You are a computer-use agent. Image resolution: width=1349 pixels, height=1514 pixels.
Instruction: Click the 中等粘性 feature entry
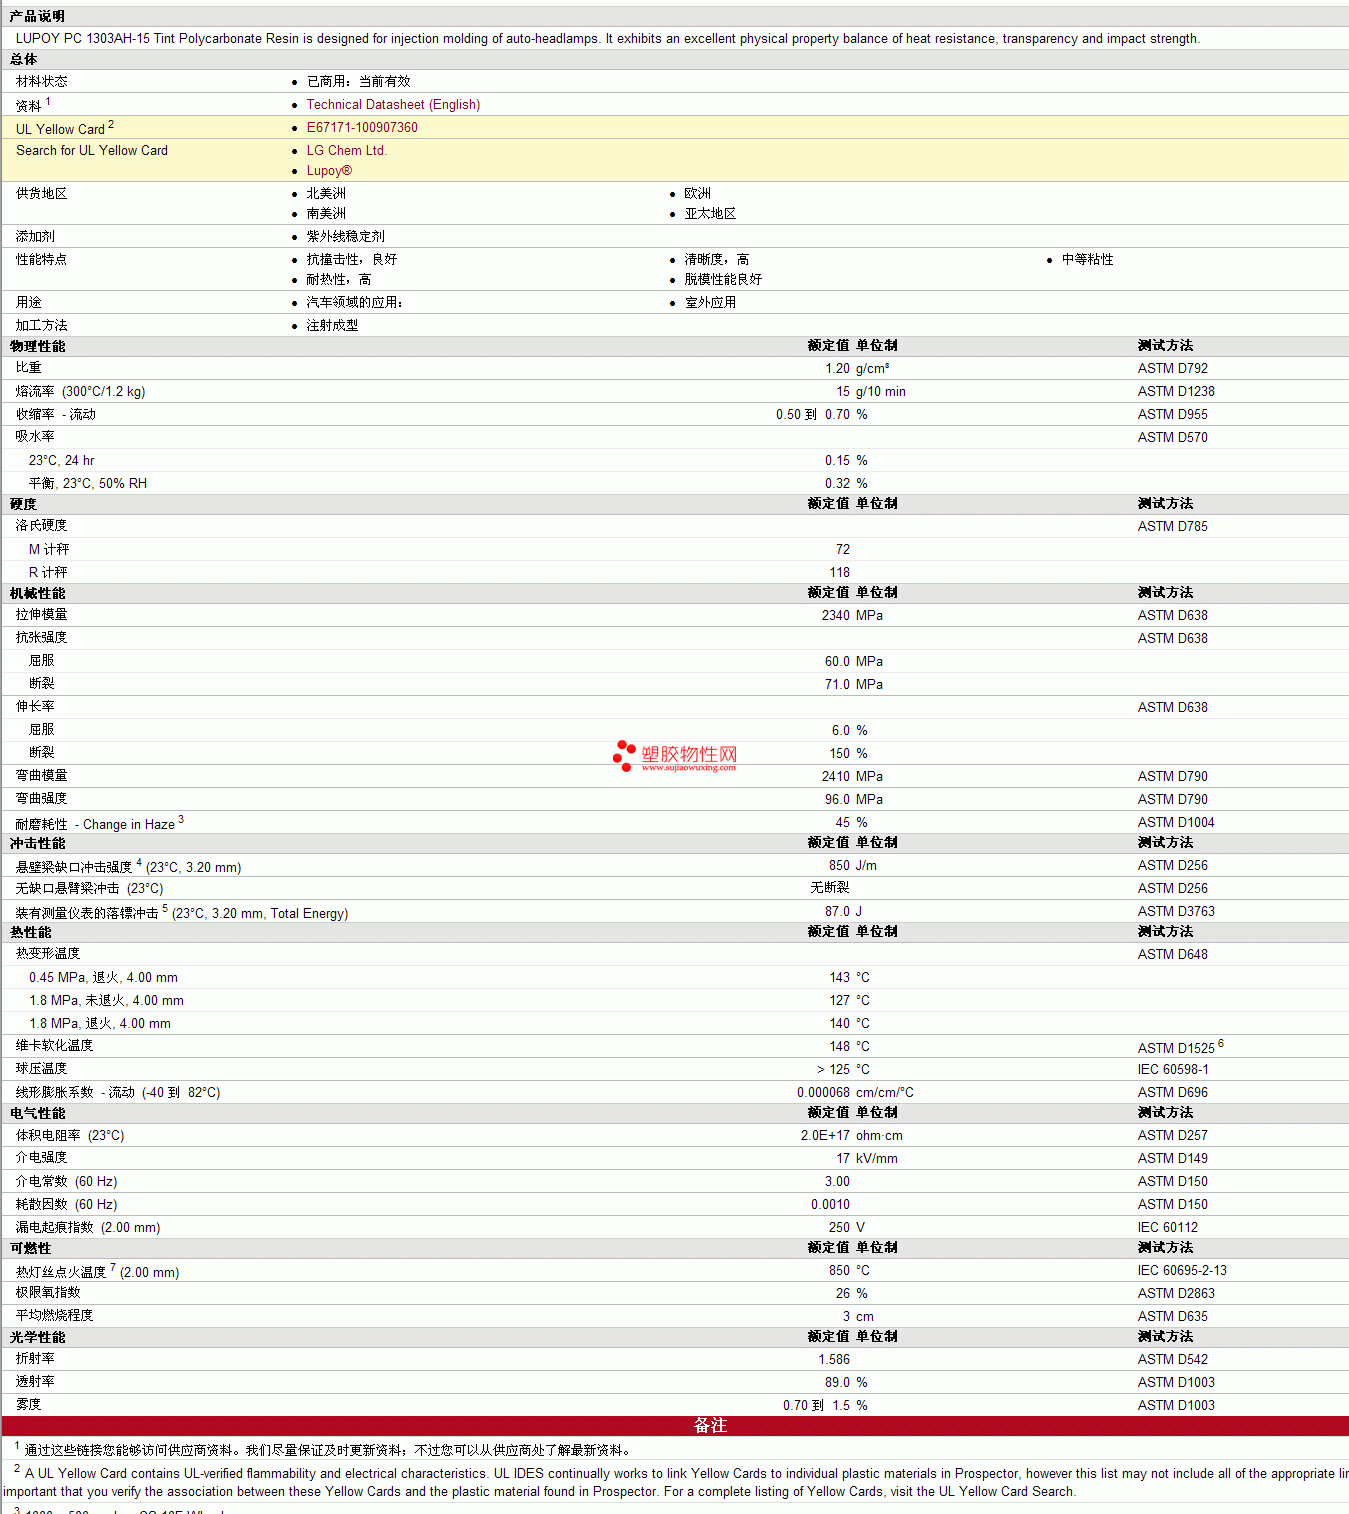tap(1087, 259)
